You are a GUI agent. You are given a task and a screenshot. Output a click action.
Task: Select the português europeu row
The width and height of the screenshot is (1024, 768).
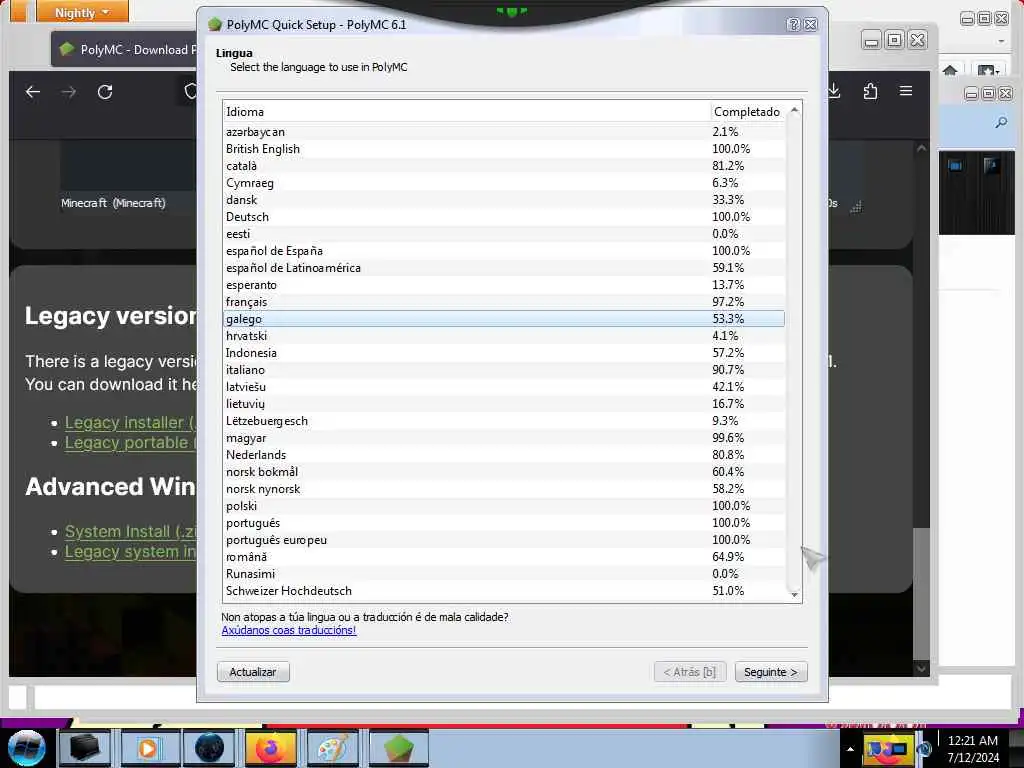point(504,539)
